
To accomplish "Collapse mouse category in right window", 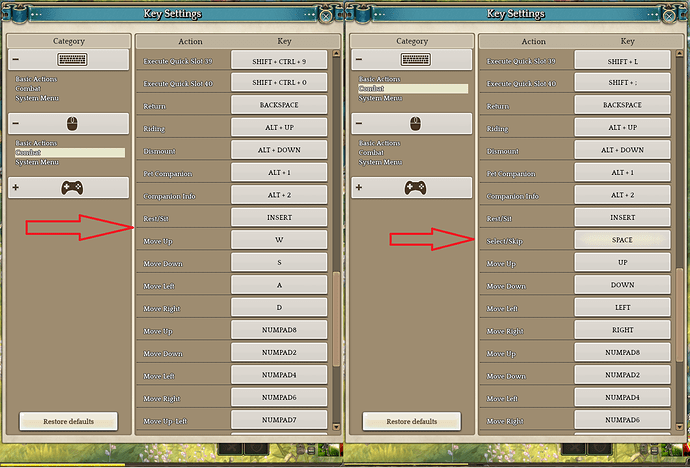I will pos(359,123).
